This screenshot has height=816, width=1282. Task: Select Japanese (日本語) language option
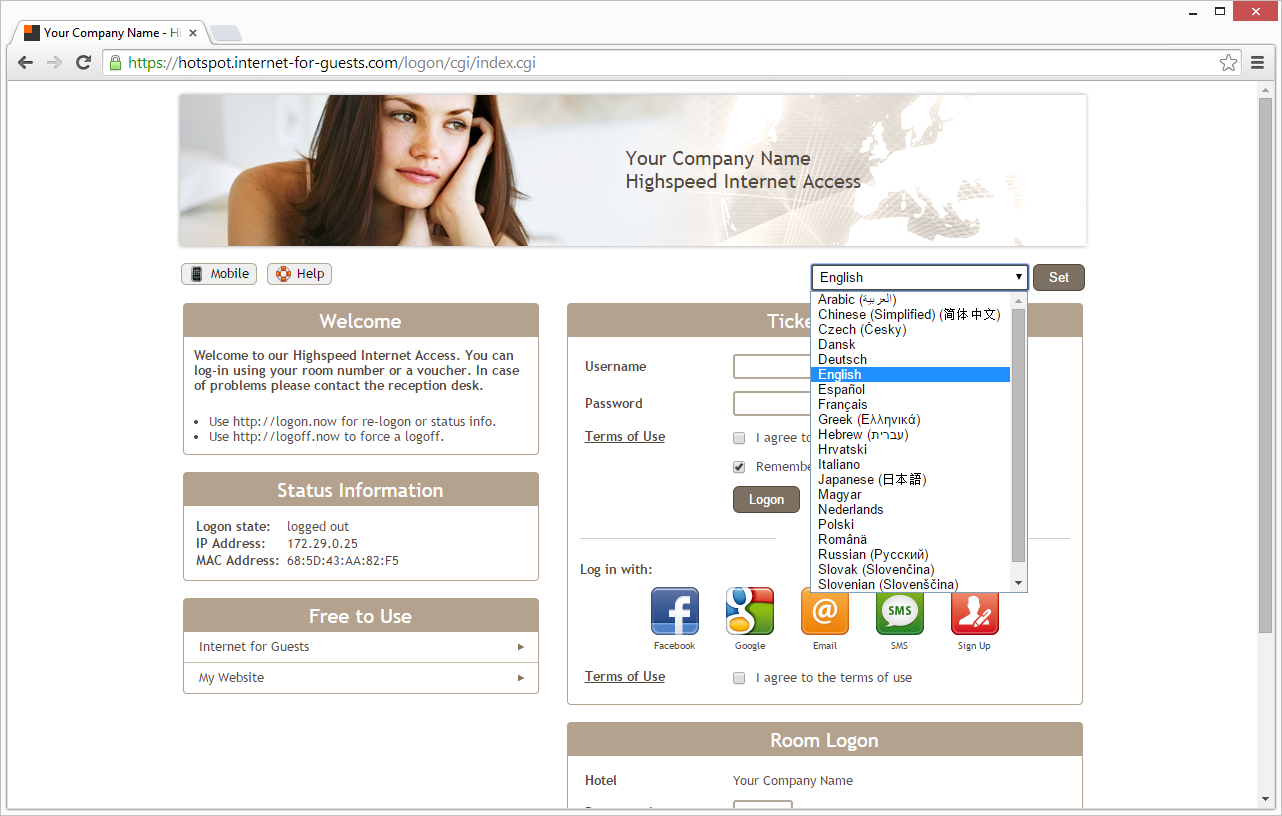point(910,480)
